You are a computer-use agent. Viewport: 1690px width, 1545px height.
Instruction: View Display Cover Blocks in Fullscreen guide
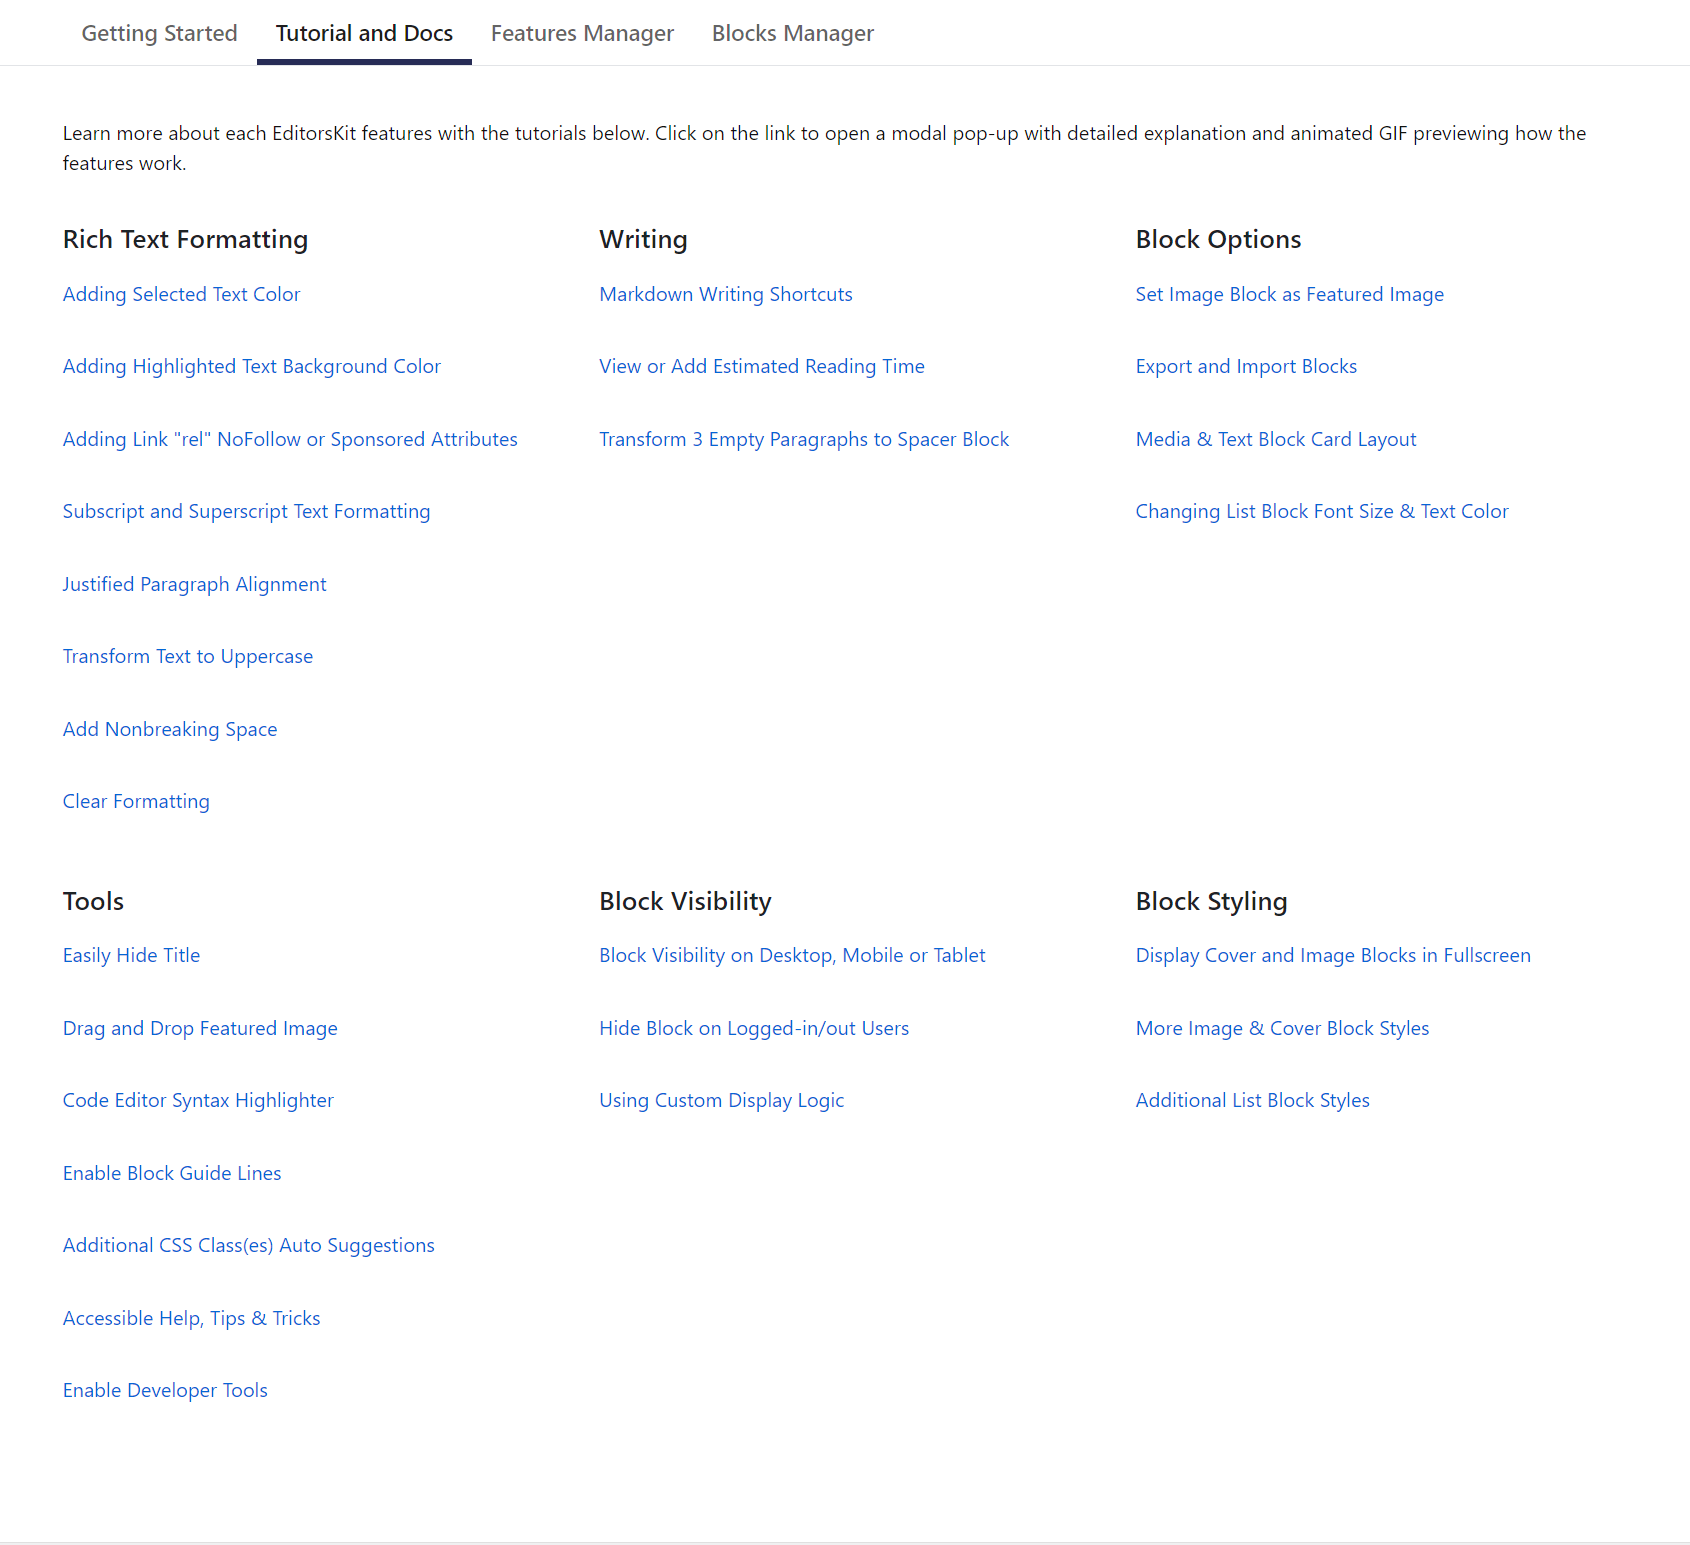tap(1332, 955)
